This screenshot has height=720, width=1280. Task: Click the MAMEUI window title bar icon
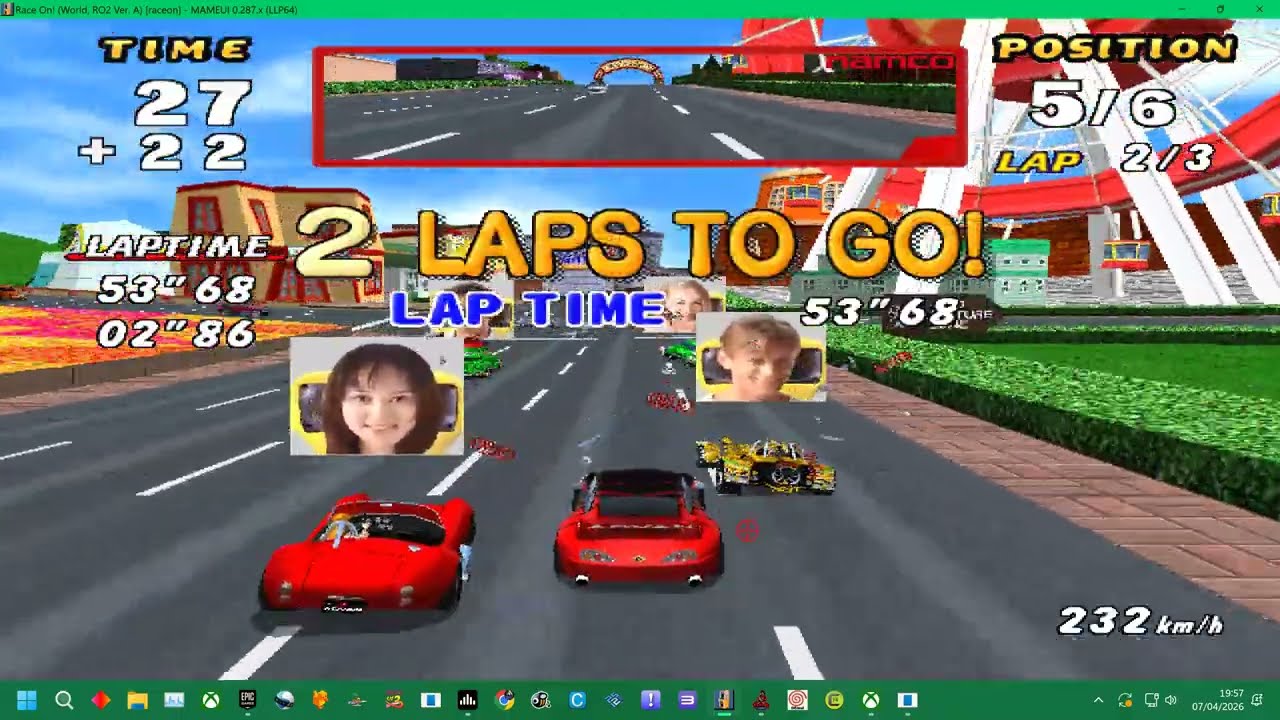[x=8, y=9]
